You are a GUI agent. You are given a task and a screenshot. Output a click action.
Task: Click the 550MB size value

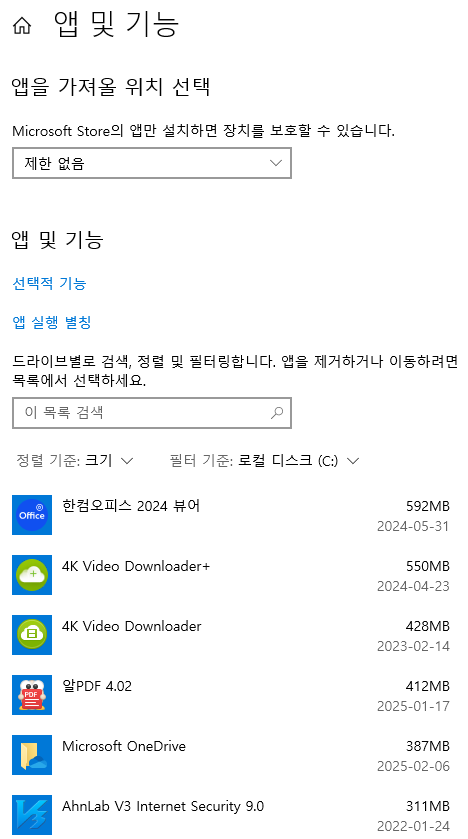(427, 566)
